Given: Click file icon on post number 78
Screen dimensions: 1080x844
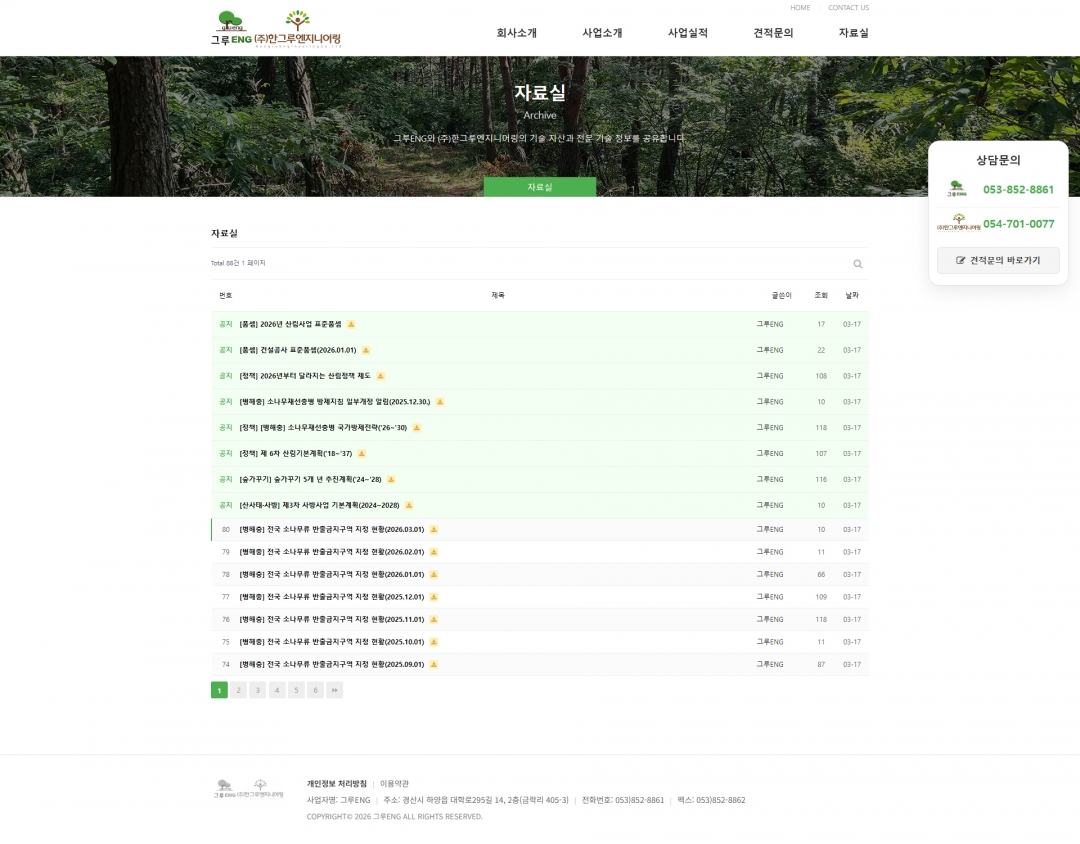Looking at the screenshot, I should (x=434, y=575).
